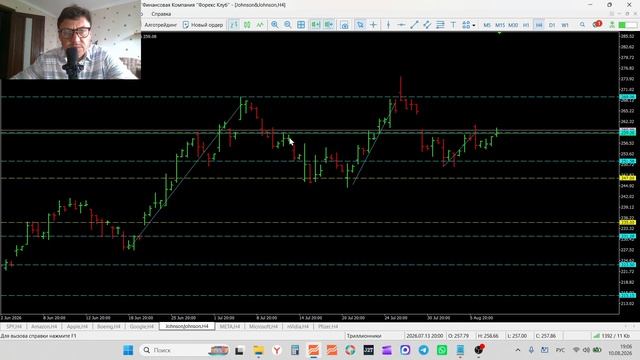Draw a vertical line
Screen dimensions: 640x360
point(388,25)
